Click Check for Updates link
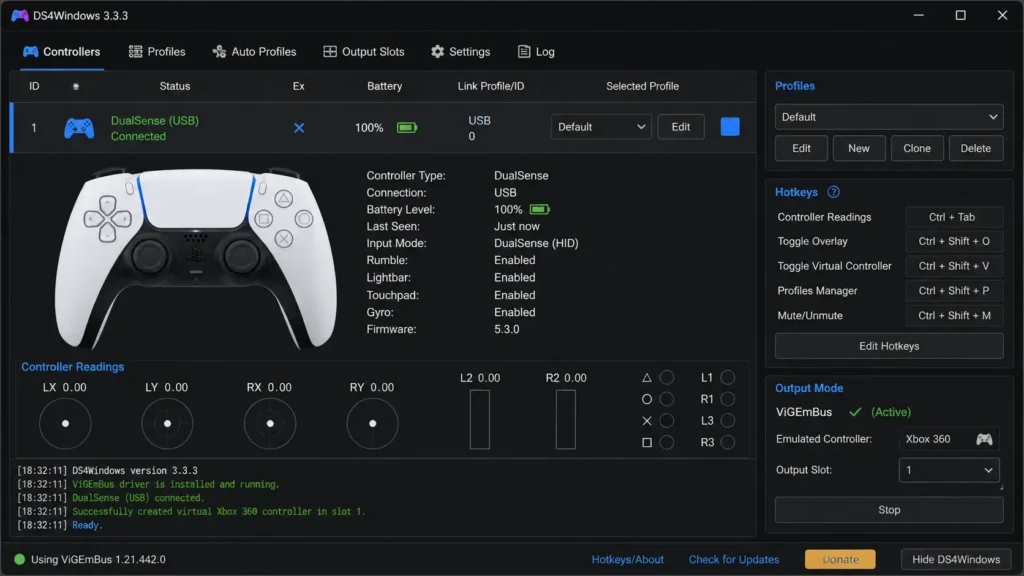 (x=733, y=559)
